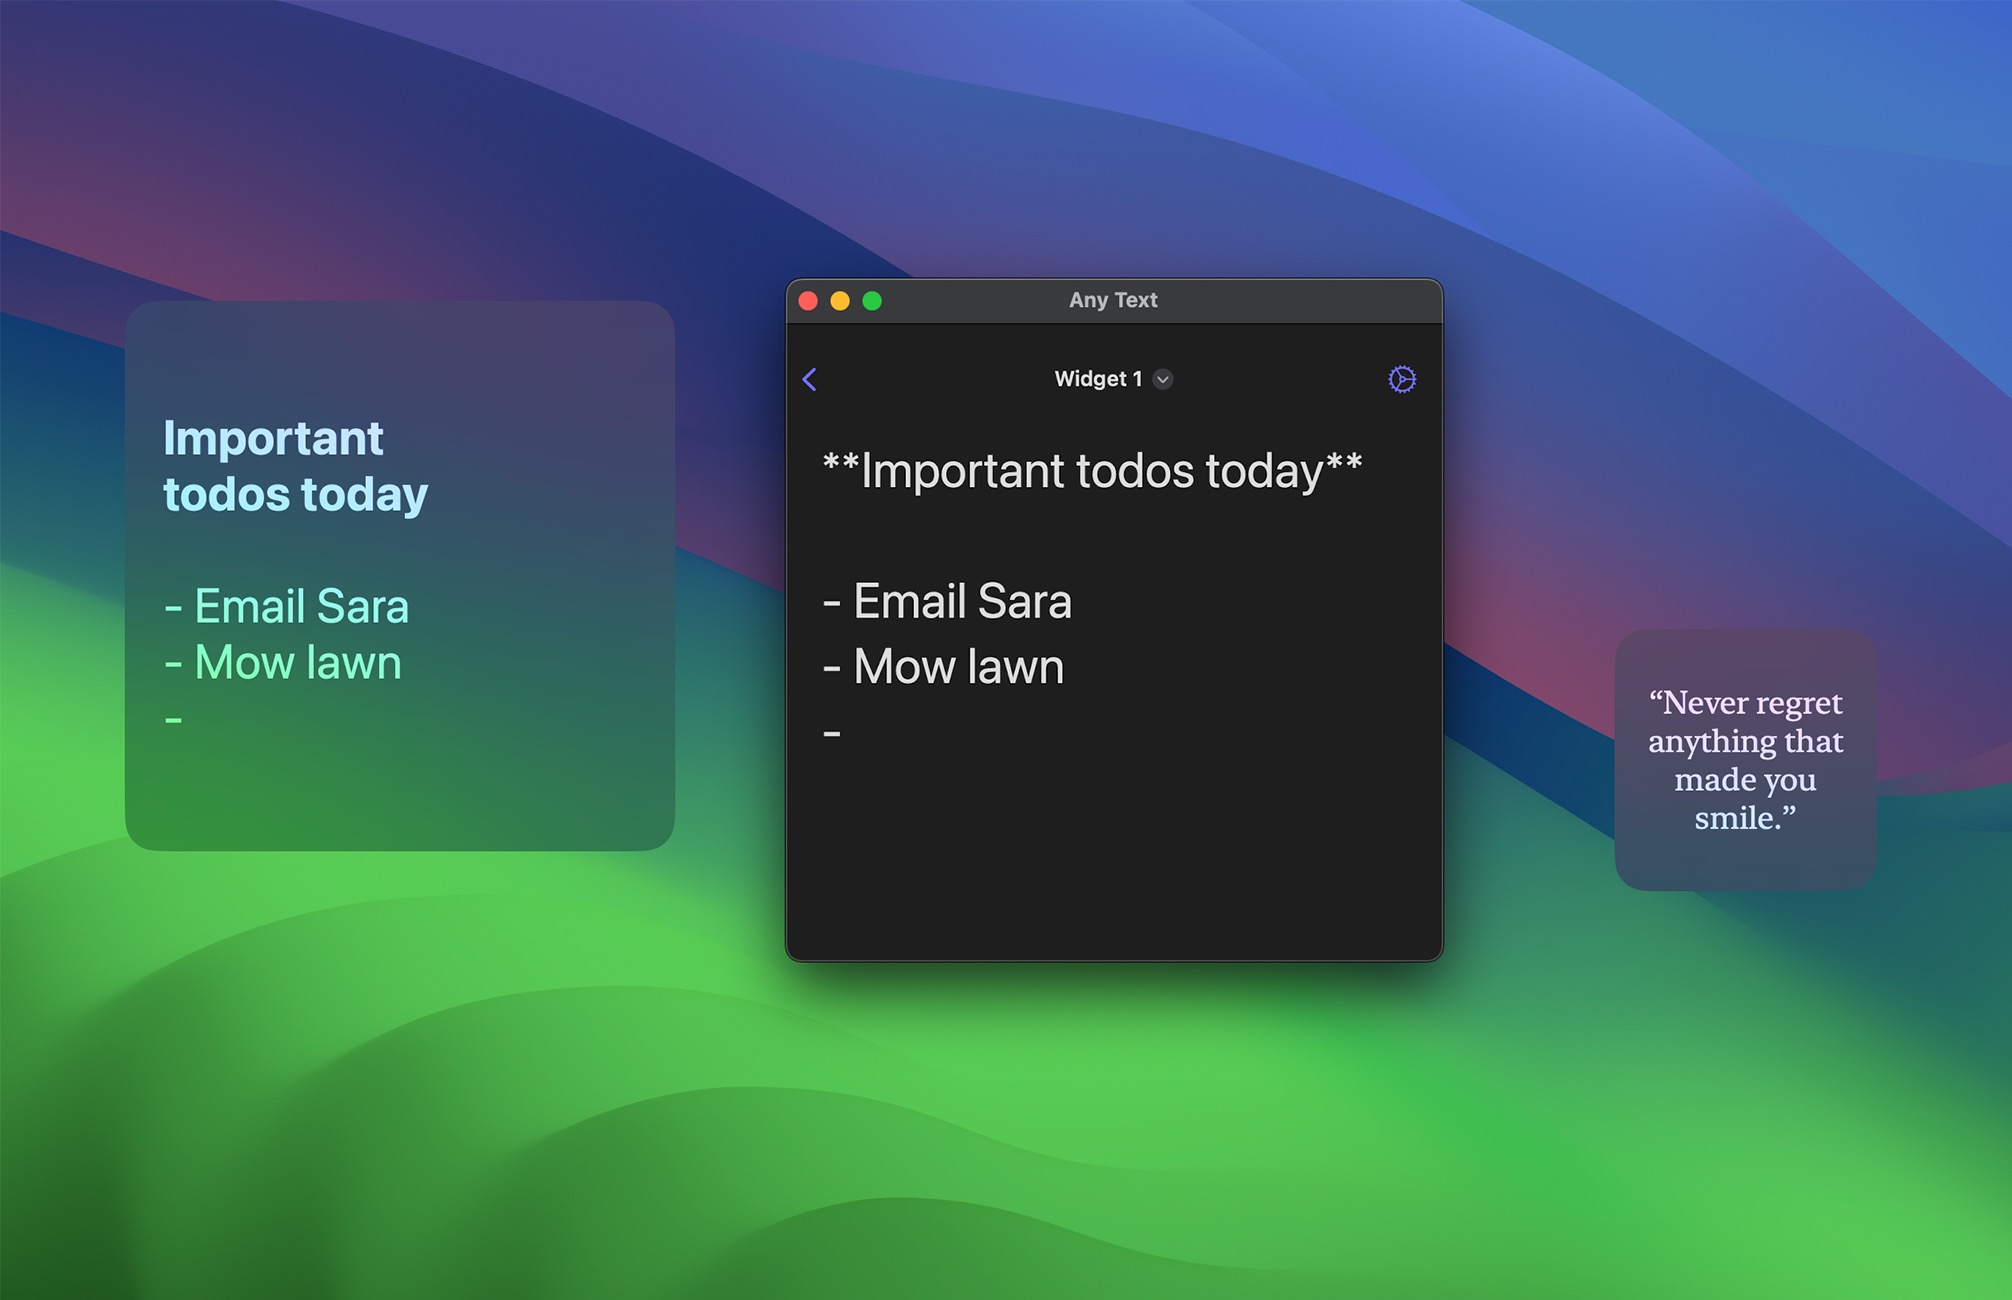Screen dimensions: 2012x1300
Task: Click the blank editor area below the list
Action: click(1110, 860)
